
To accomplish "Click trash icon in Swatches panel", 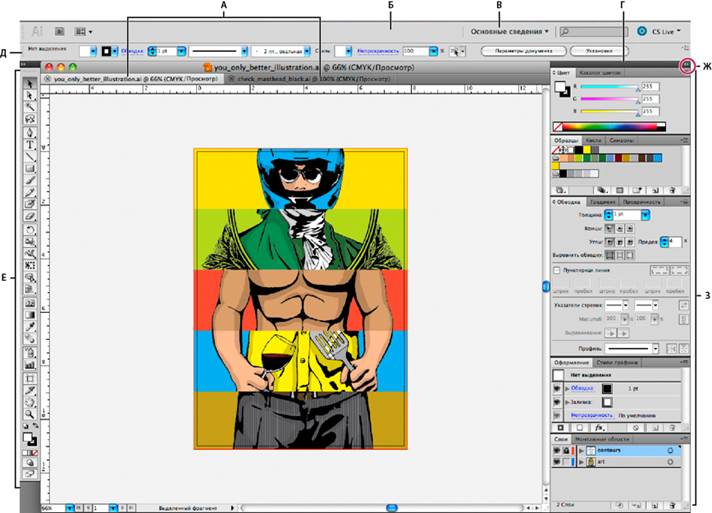I will [x=672, y=190].
